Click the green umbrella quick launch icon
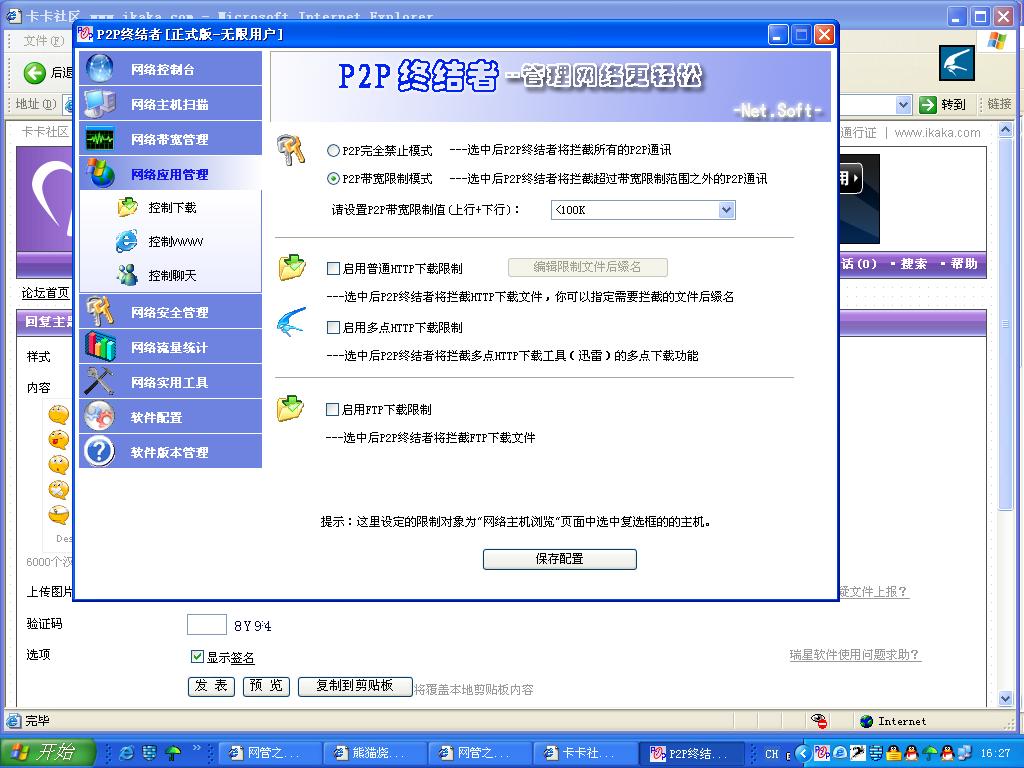Screen dimensions: 1024x768 173,753
